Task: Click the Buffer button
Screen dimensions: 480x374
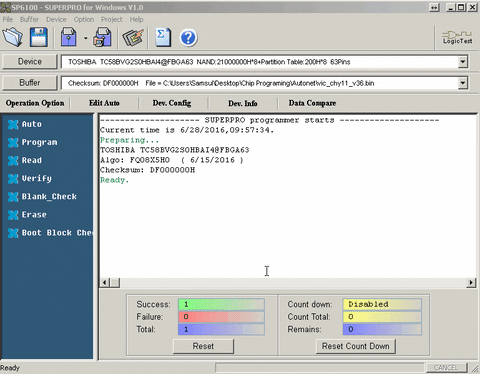Action: point(30,83)
